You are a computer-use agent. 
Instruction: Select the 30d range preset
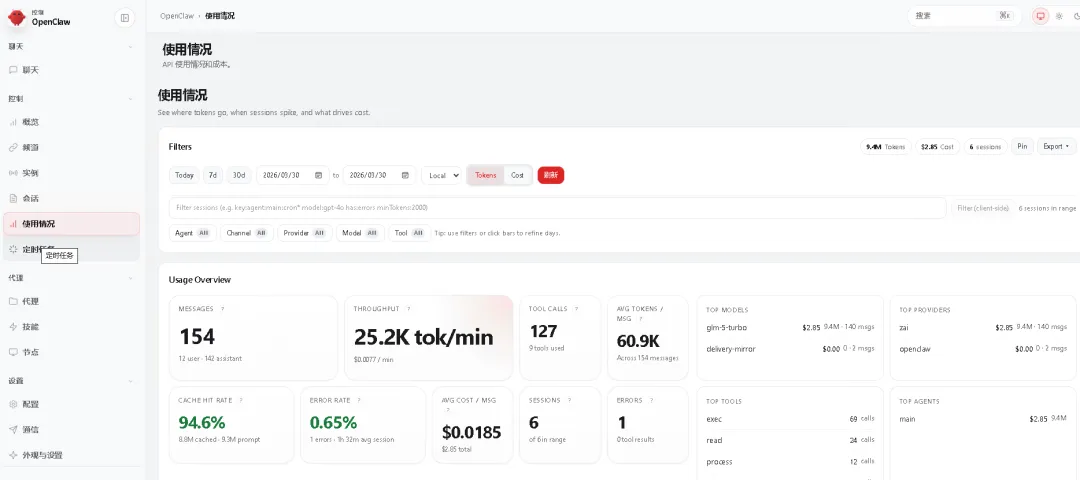pos(238,176)
